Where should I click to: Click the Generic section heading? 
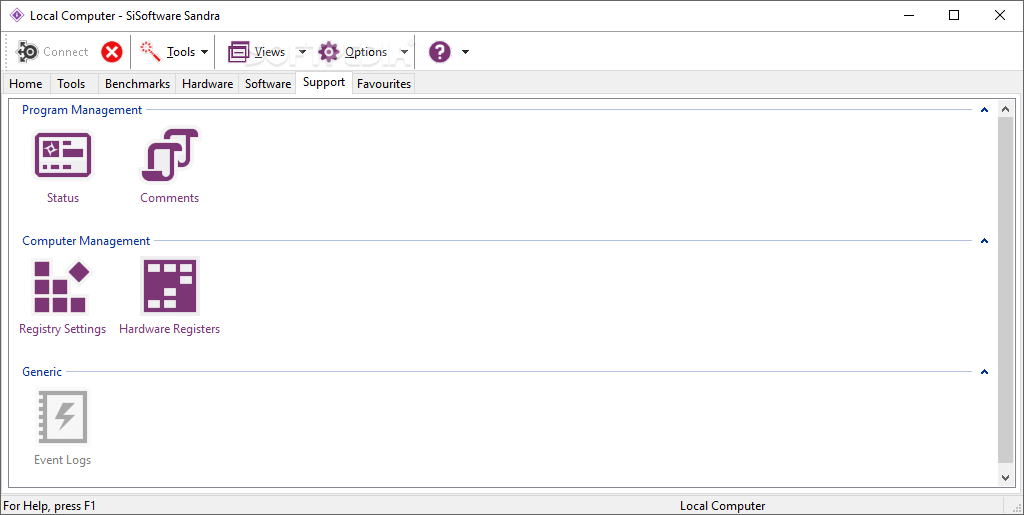[42, 371]
